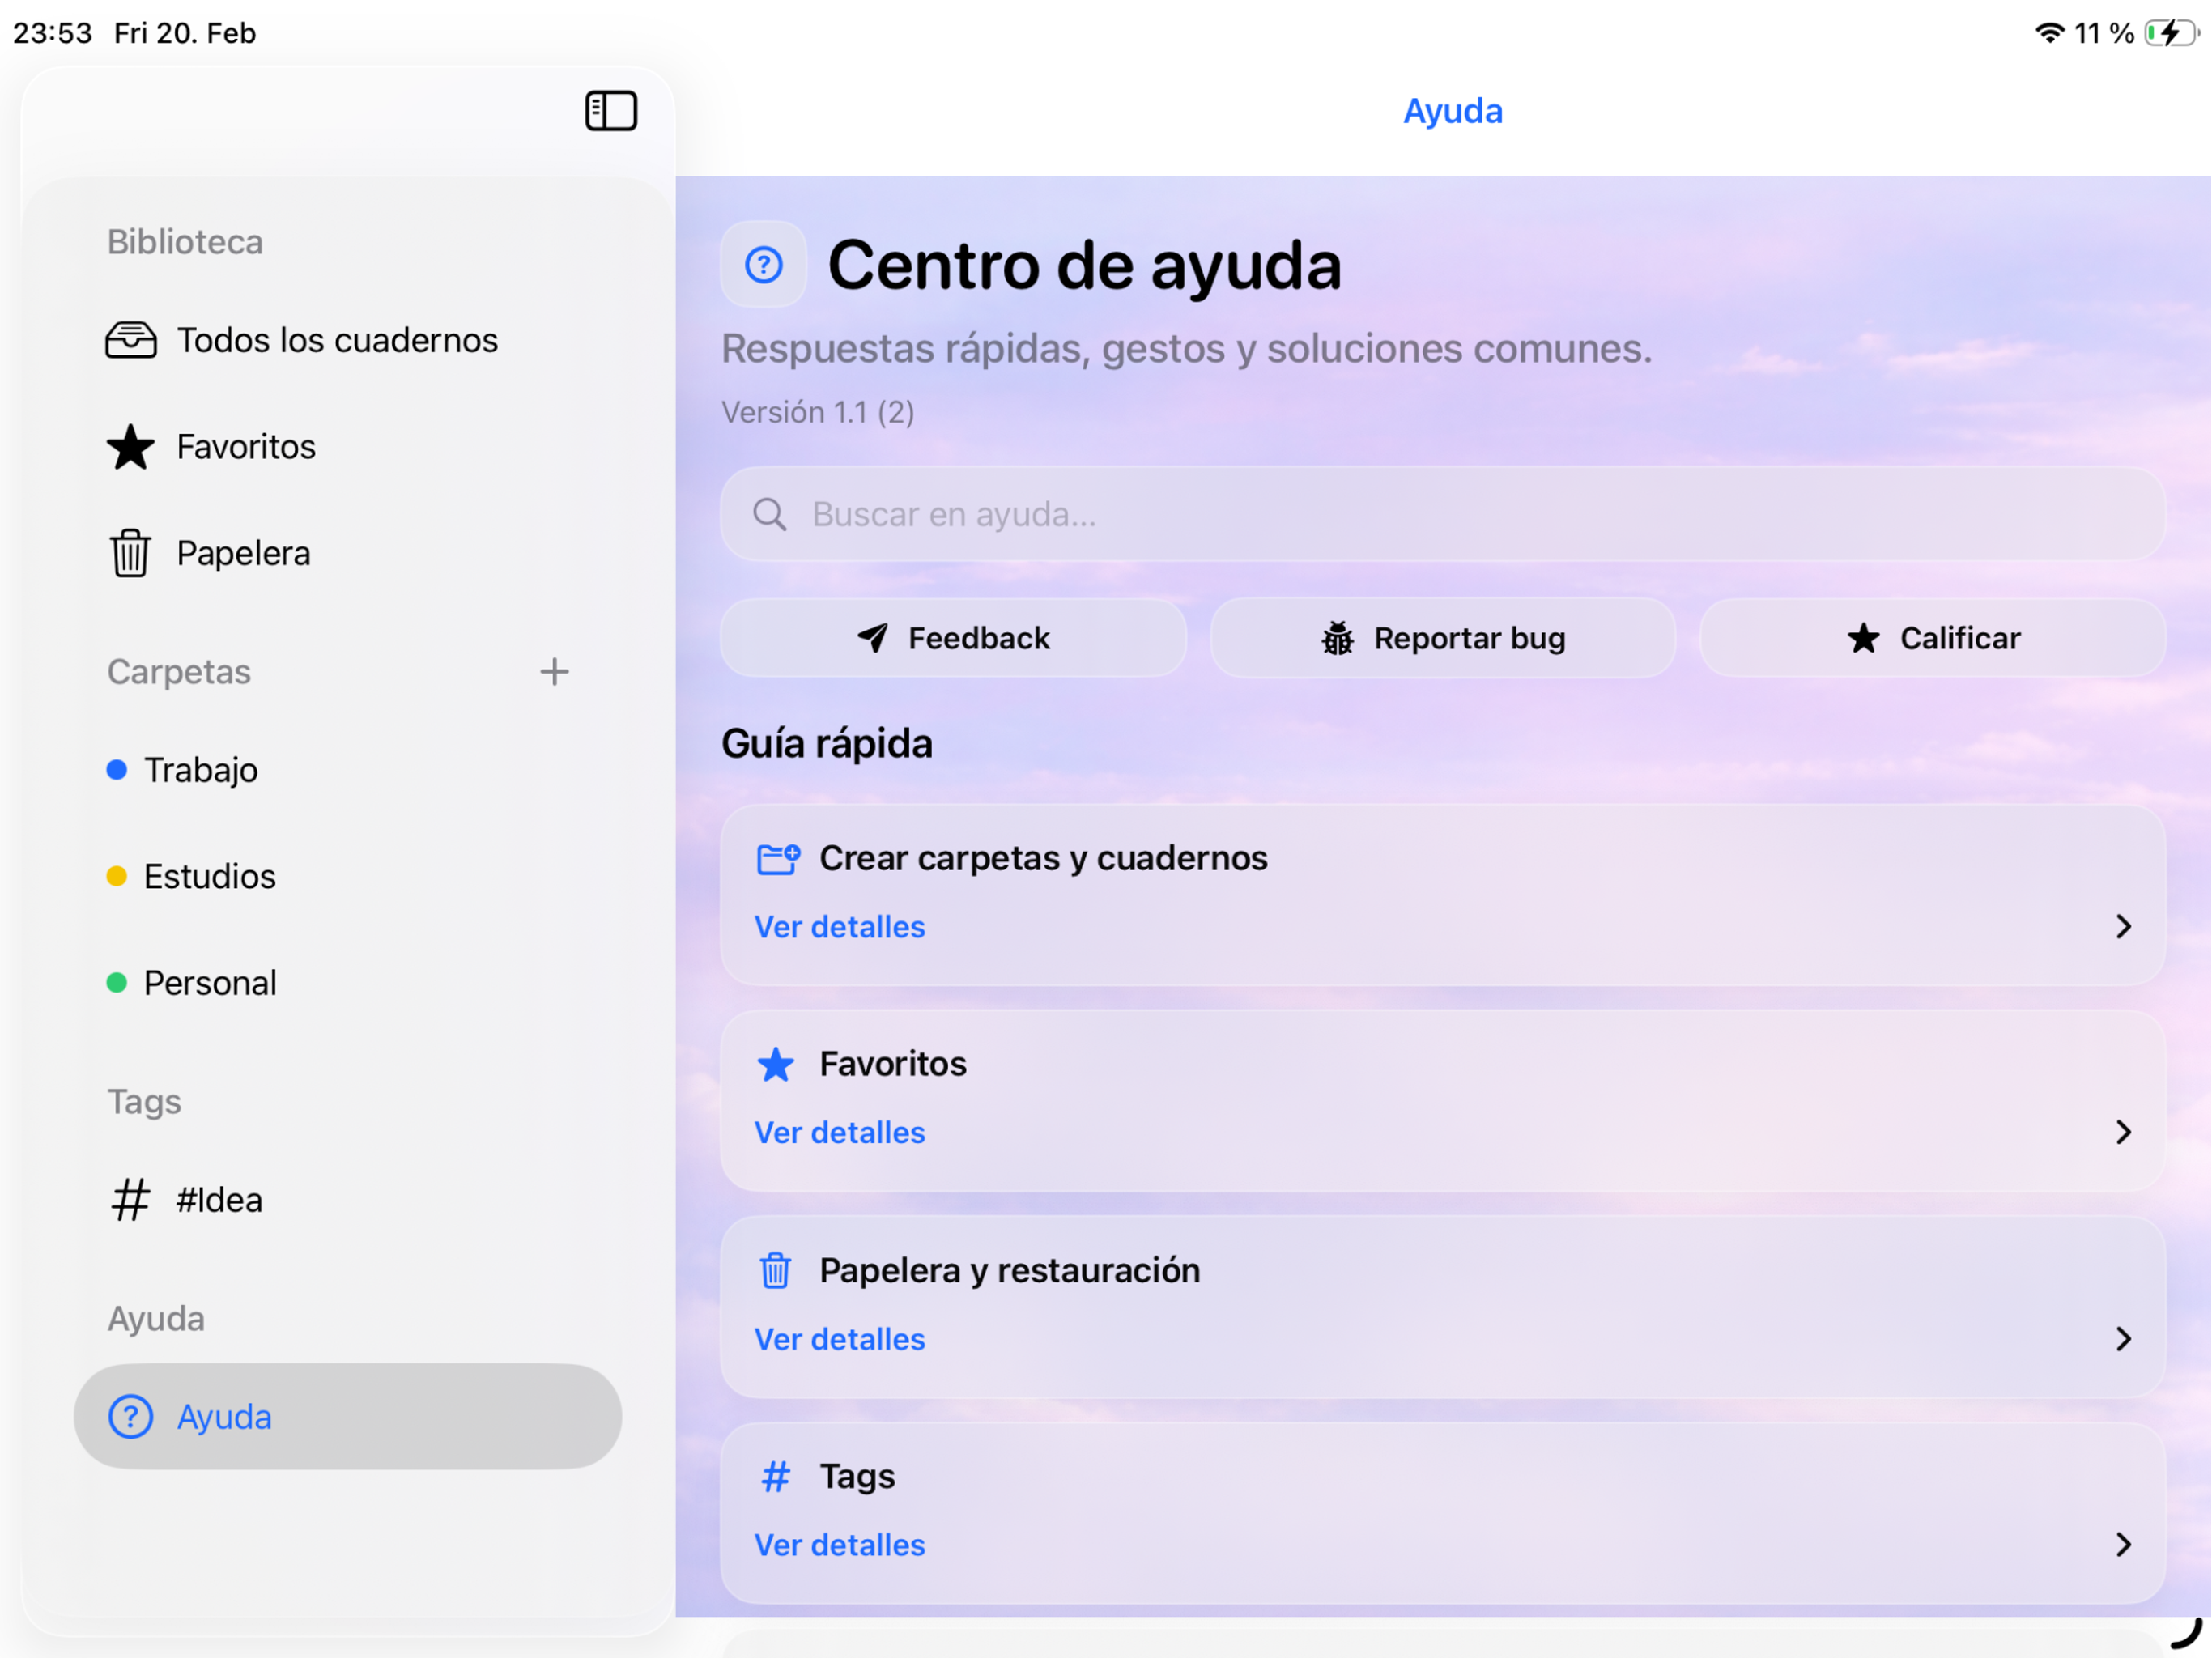Click the folder-plus icon on Crear carpetas card
The height and width of the screenshot is (1658, 2212).
click(778, 858)
